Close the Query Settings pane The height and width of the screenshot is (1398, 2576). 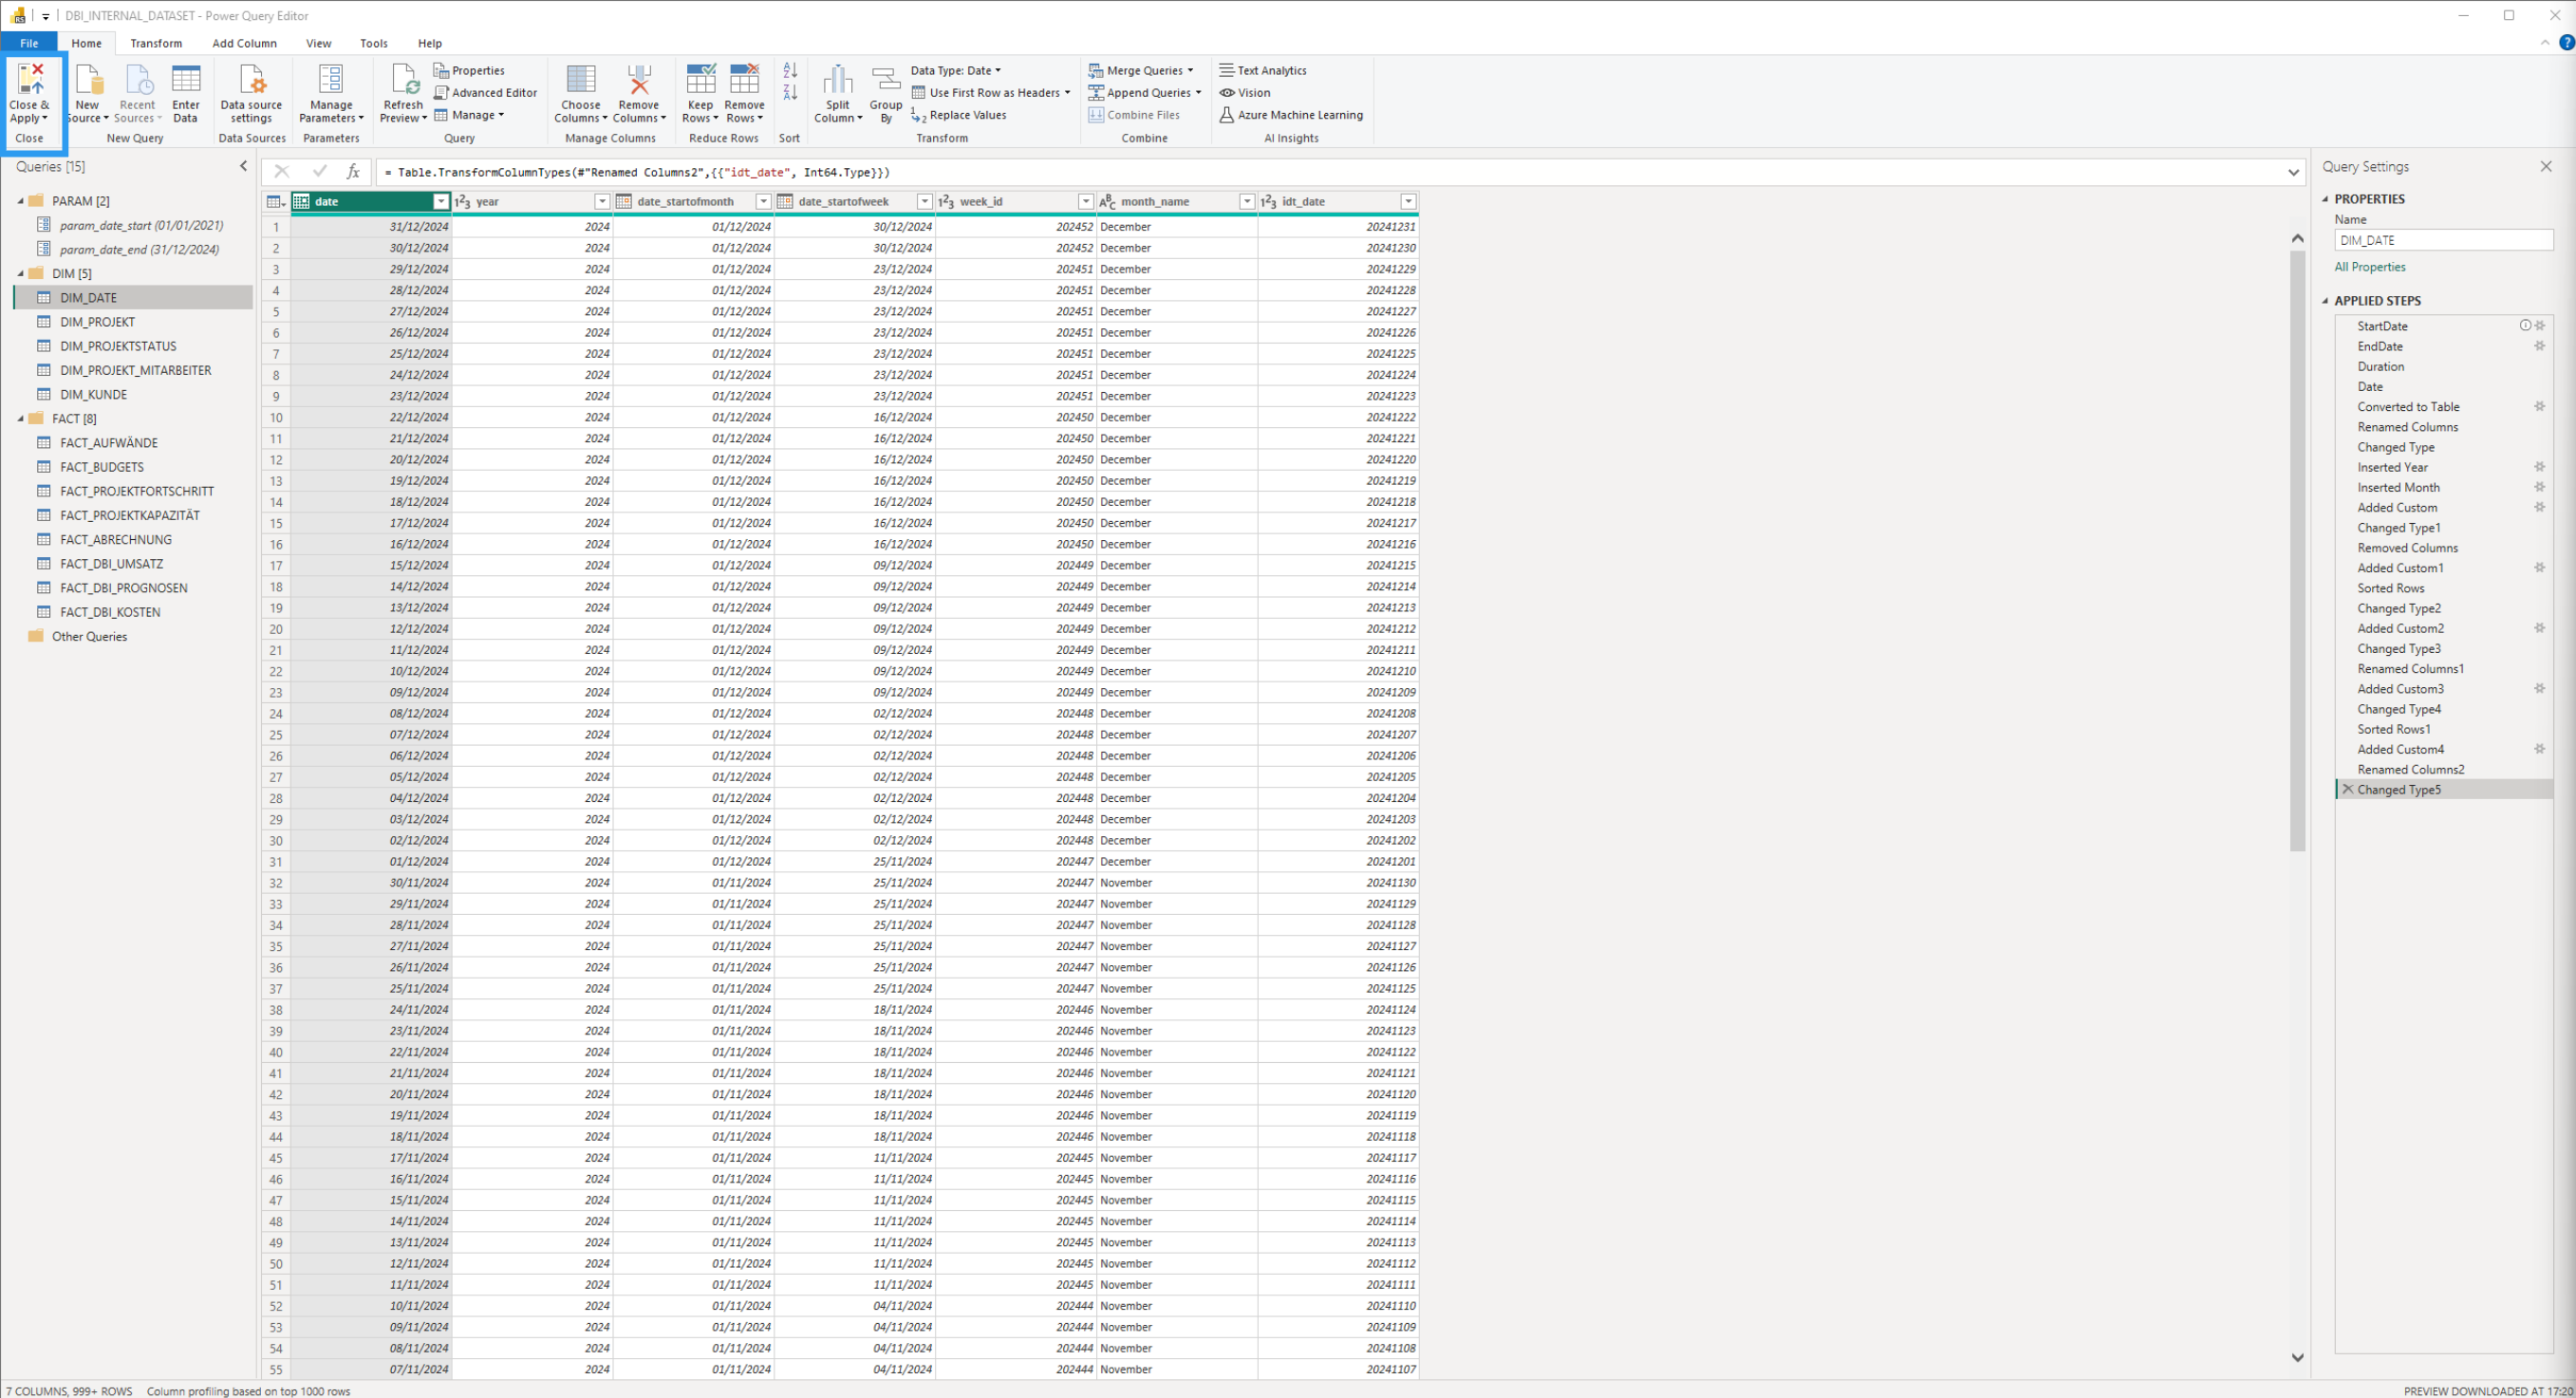(2546, 166)
